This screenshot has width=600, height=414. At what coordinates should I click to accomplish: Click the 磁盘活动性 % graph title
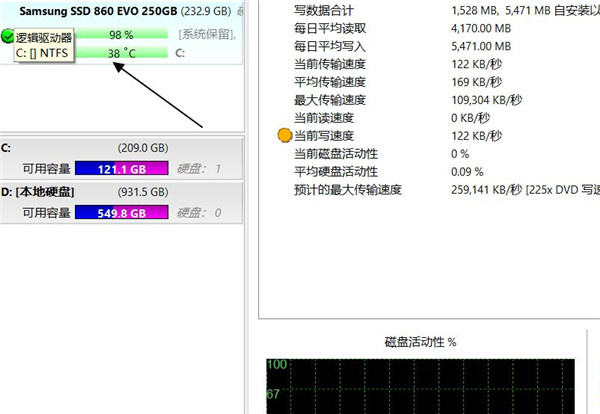420,342
